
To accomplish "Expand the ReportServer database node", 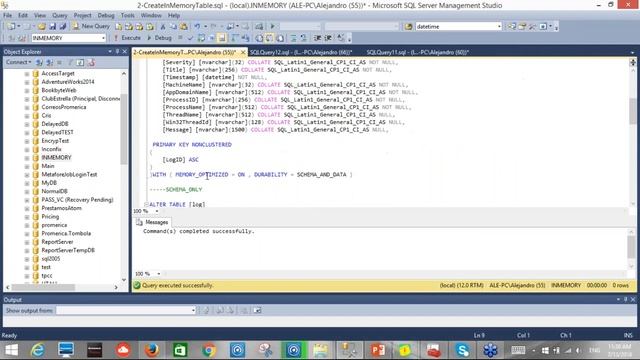I will point(27,242).
